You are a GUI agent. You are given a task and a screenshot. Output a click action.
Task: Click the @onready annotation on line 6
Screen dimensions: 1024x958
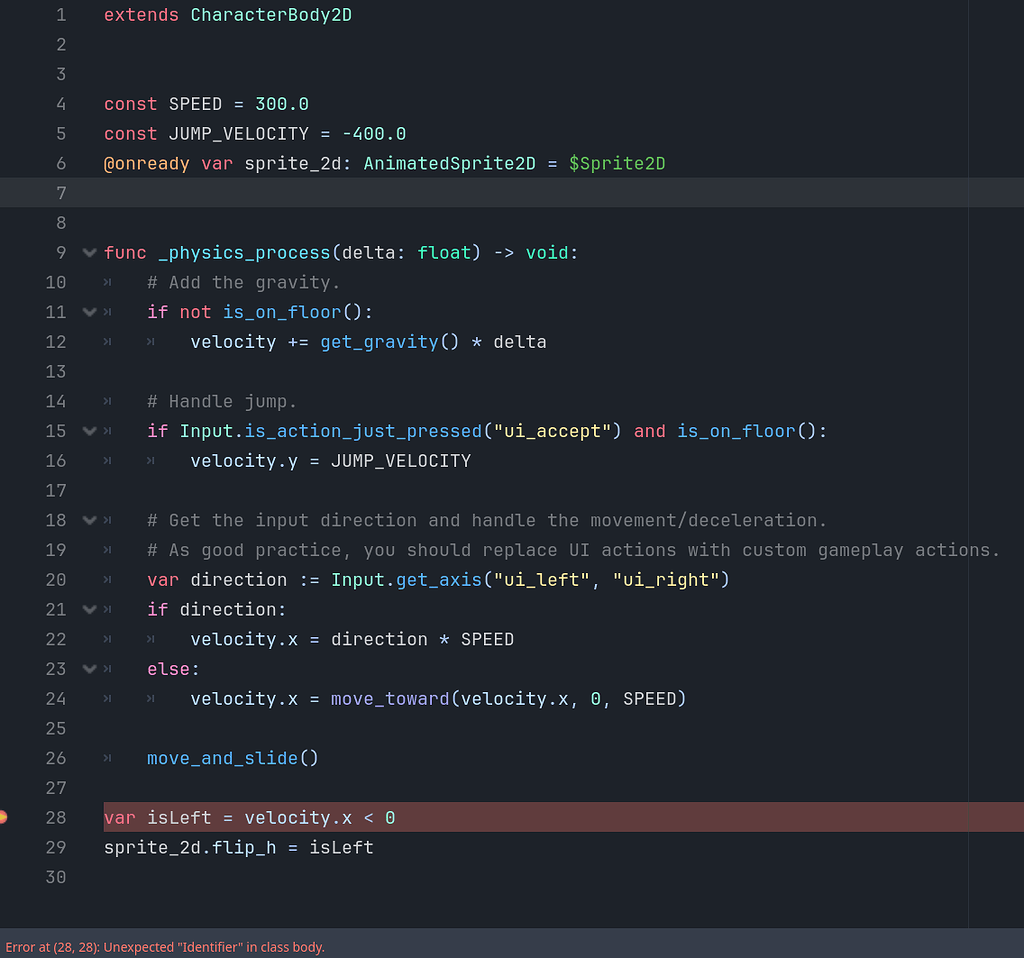147,163
